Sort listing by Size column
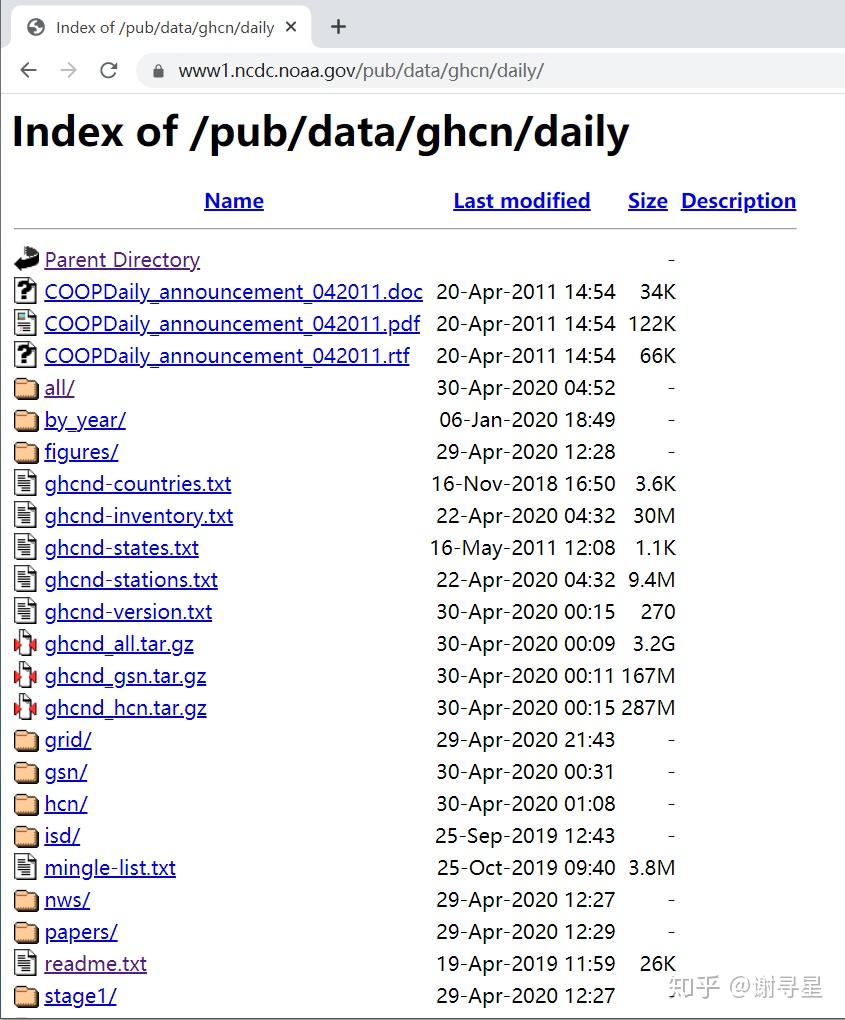Image resolution: width=845 pixels, height=1020 pixels. pyautogui.click(x=648, y=201)
